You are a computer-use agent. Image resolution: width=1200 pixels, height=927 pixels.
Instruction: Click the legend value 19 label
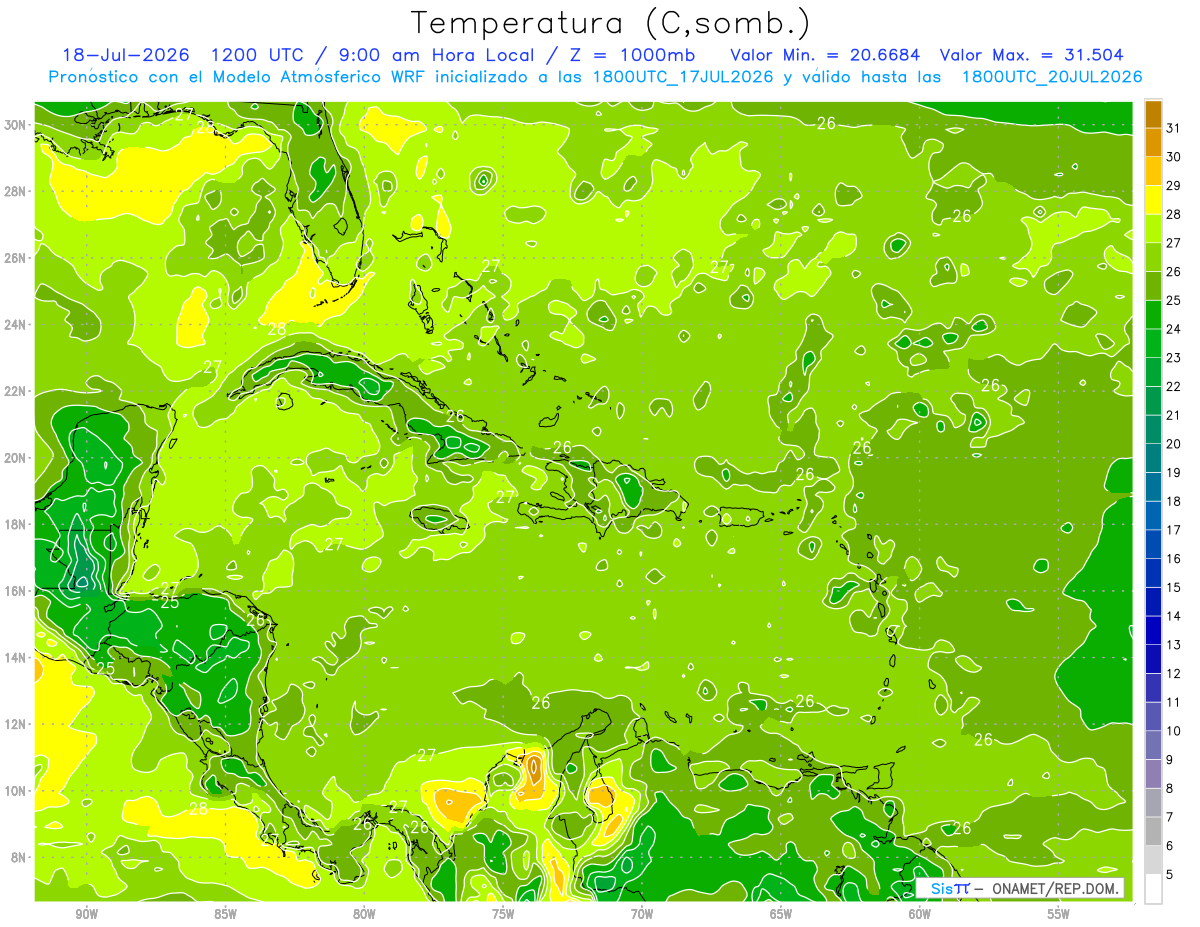coord(1173,472)
